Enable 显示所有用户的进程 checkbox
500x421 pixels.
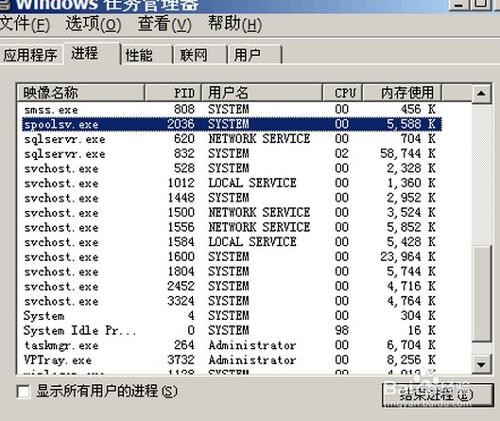(23, 391)
